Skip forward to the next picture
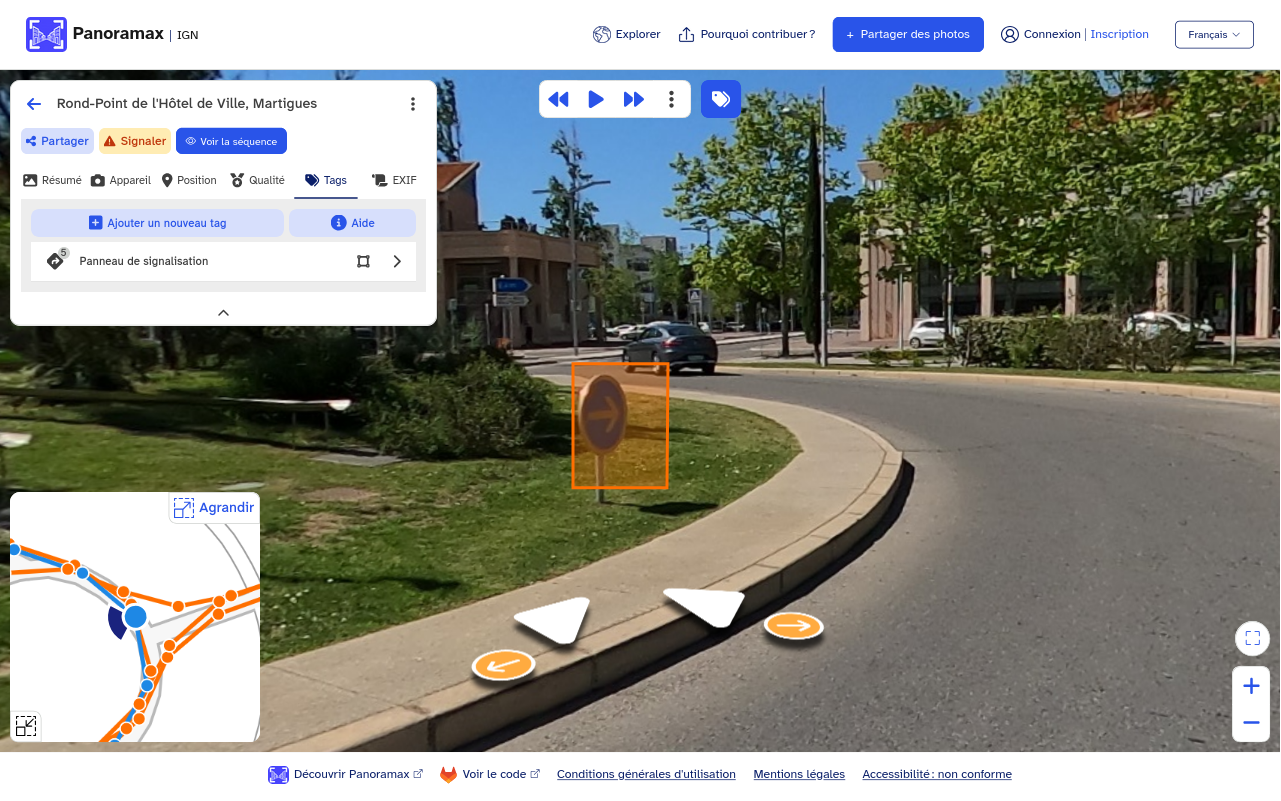Screen dimensions: 1281x801 [x=634, y=99]
